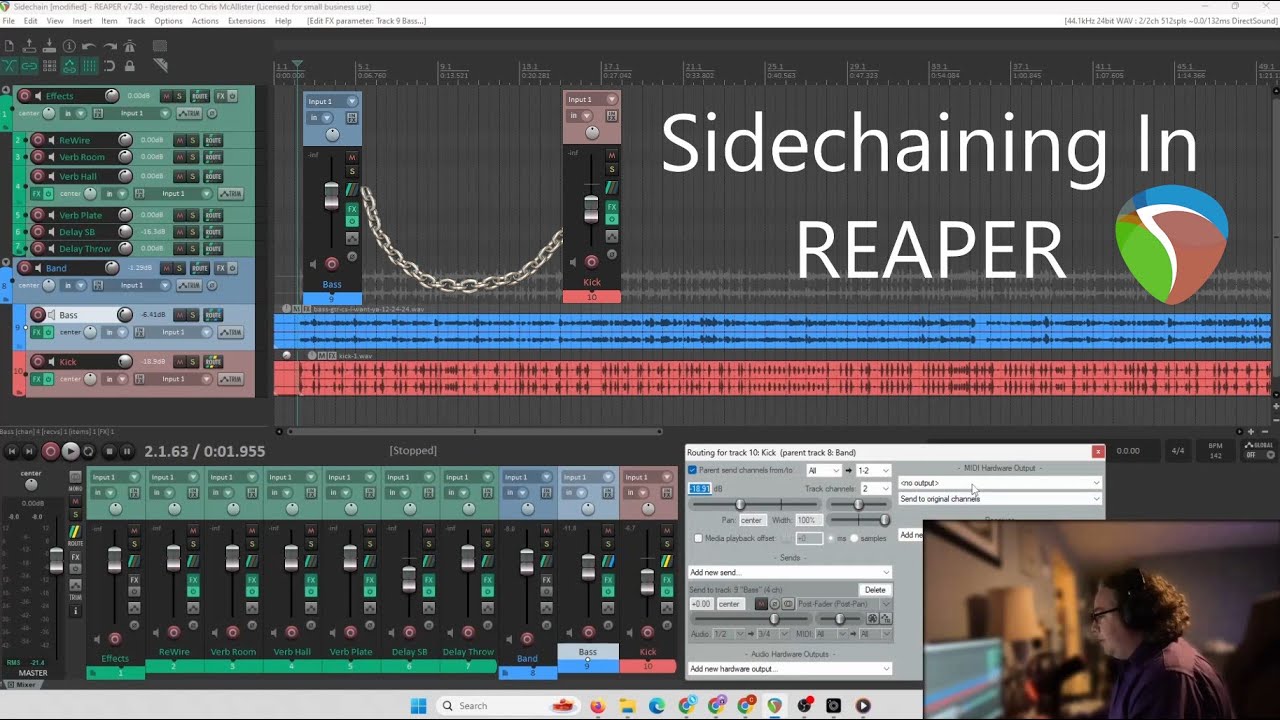Click the Undo arrow in the toolbar
The height and width of the screenshot is (720, 1280).
(x=89, y=46)
